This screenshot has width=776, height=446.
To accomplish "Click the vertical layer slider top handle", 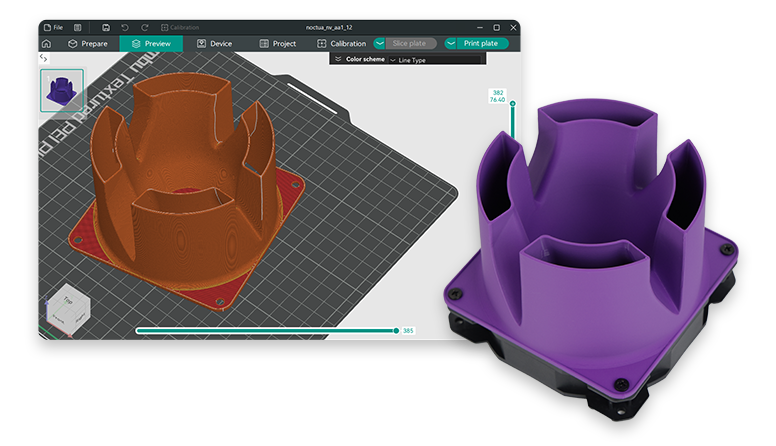I will tap(513, 103).
